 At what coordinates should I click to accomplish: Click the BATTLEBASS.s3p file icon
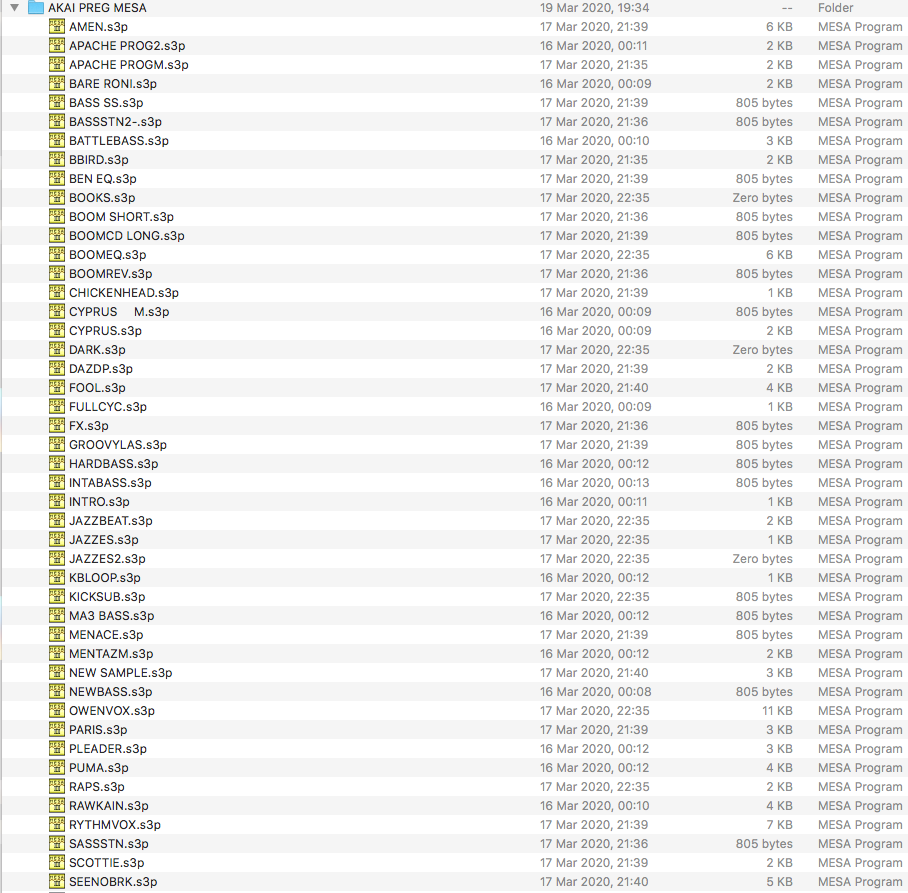click(57, 141)
